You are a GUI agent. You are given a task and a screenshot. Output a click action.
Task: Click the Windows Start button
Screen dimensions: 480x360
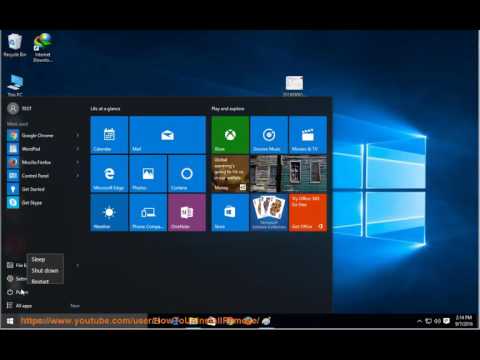coord(10,321)
